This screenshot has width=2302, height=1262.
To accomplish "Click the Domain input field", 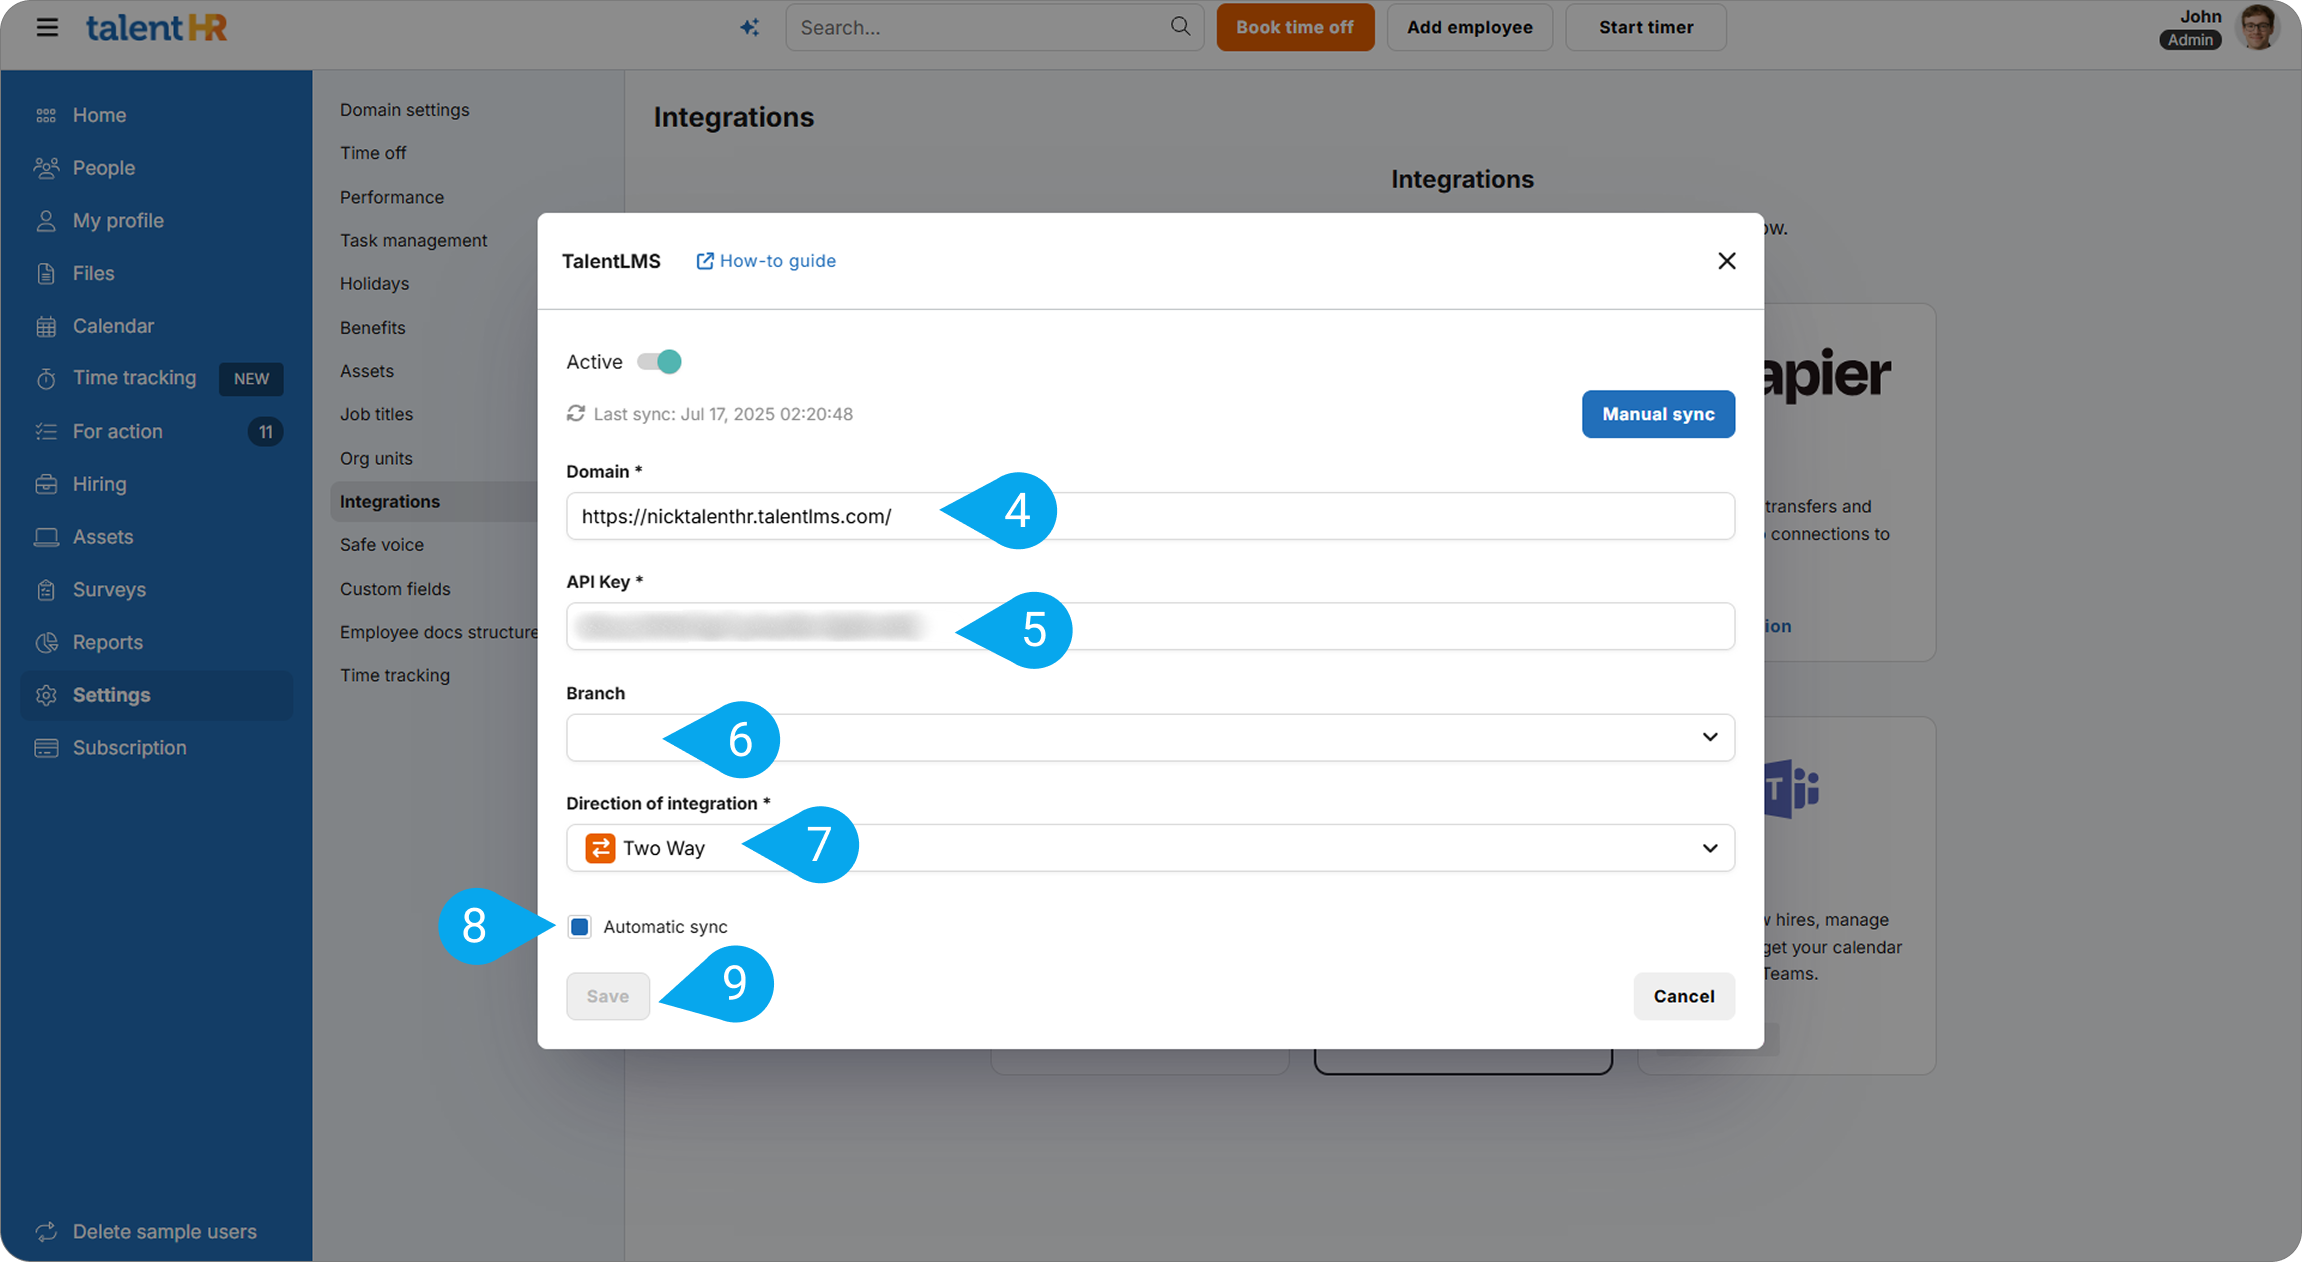I will [x=1150, y=516].
